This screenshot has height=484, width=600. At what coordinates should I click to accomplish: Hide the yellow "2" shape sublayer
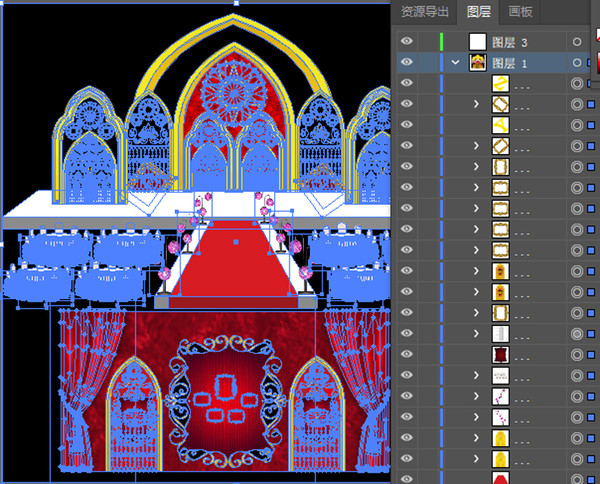(x=407, y=83)
